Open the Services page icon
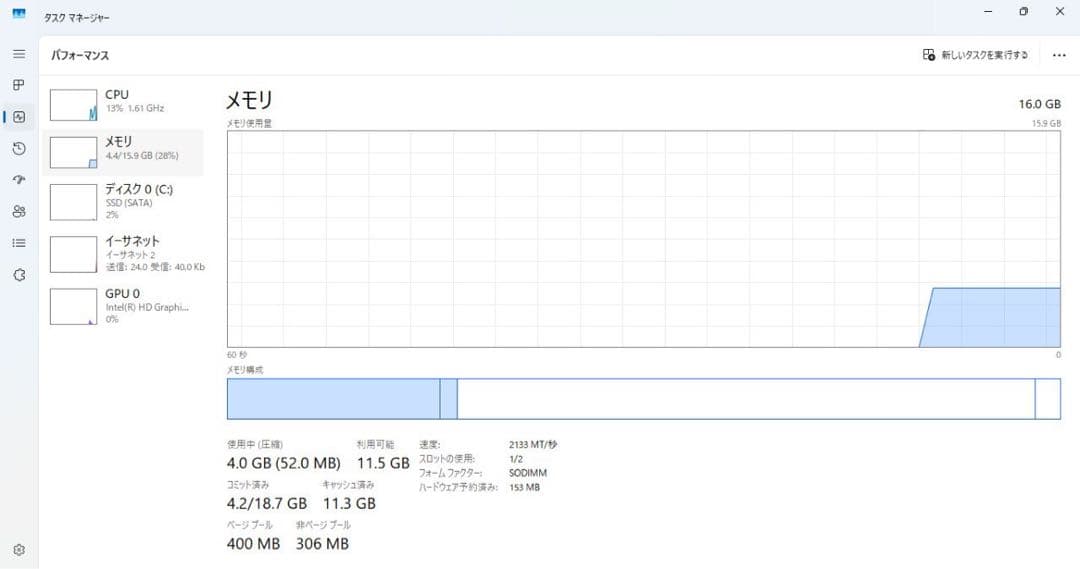This screenshot has height=569, width=1080. pyautogui.click(x=19, y=275)
